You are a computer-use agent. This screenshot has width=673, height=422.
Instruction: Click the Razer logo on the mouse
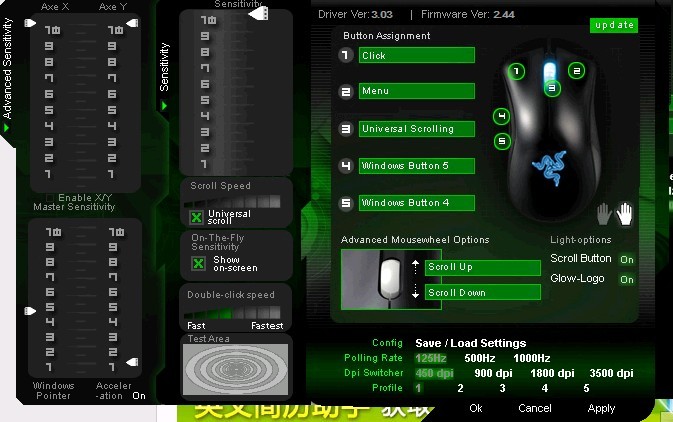coord(549,167)
